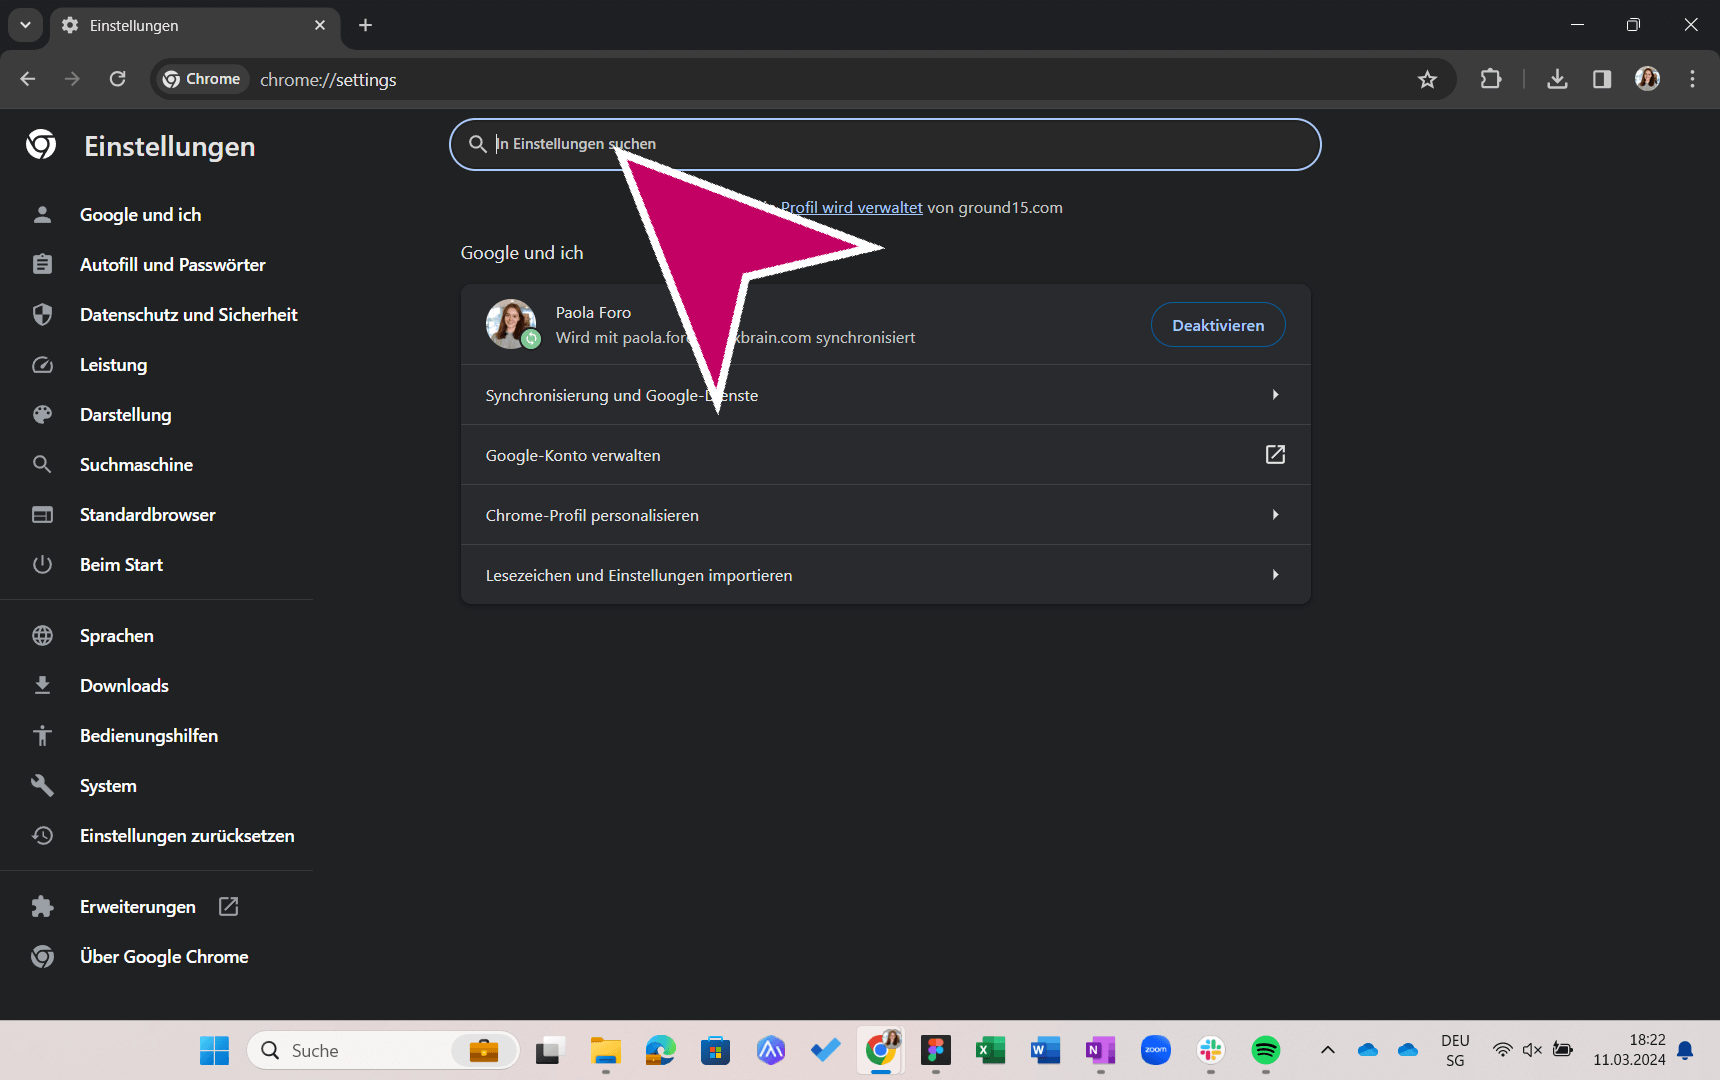Open the Chrome three-dot menu

pos(1692,79)
